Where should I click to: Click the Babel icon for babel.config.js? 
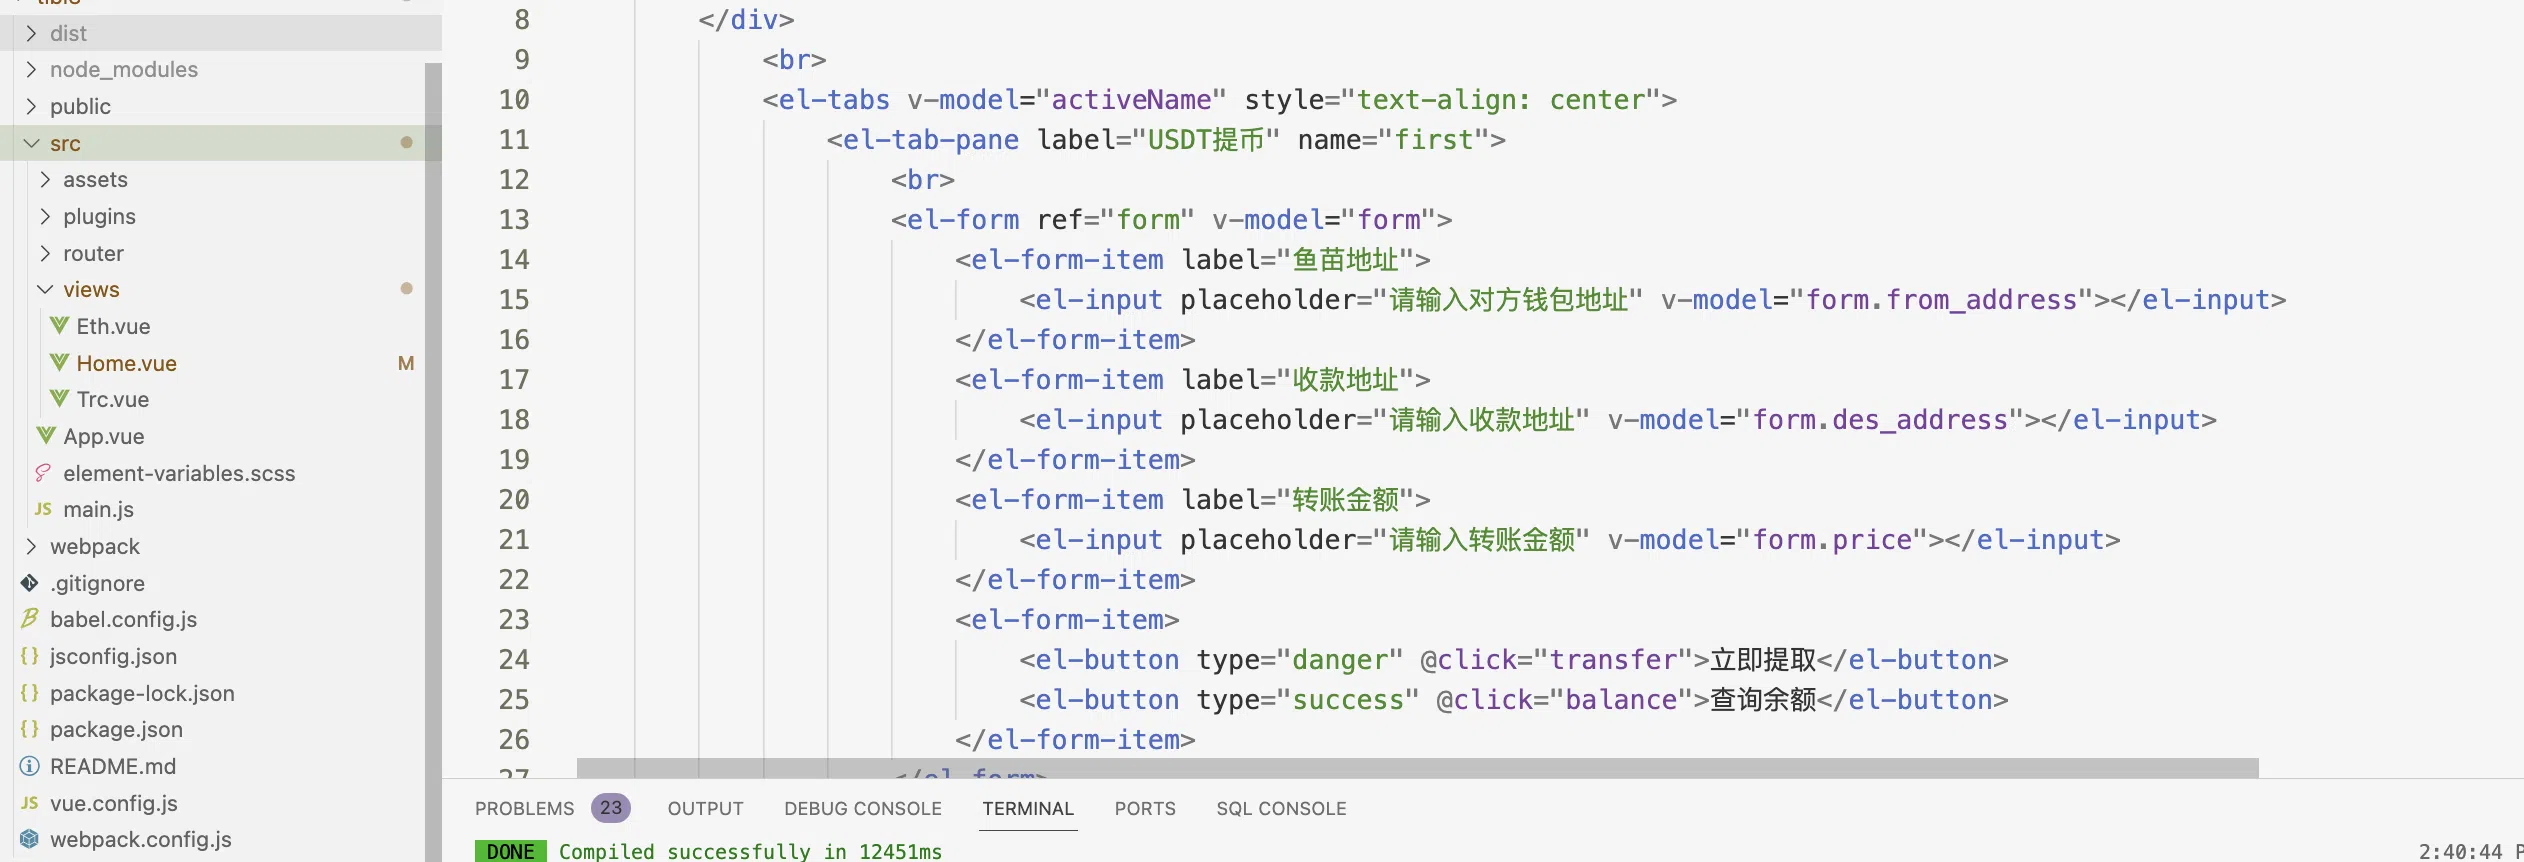(x=30, y=619)
